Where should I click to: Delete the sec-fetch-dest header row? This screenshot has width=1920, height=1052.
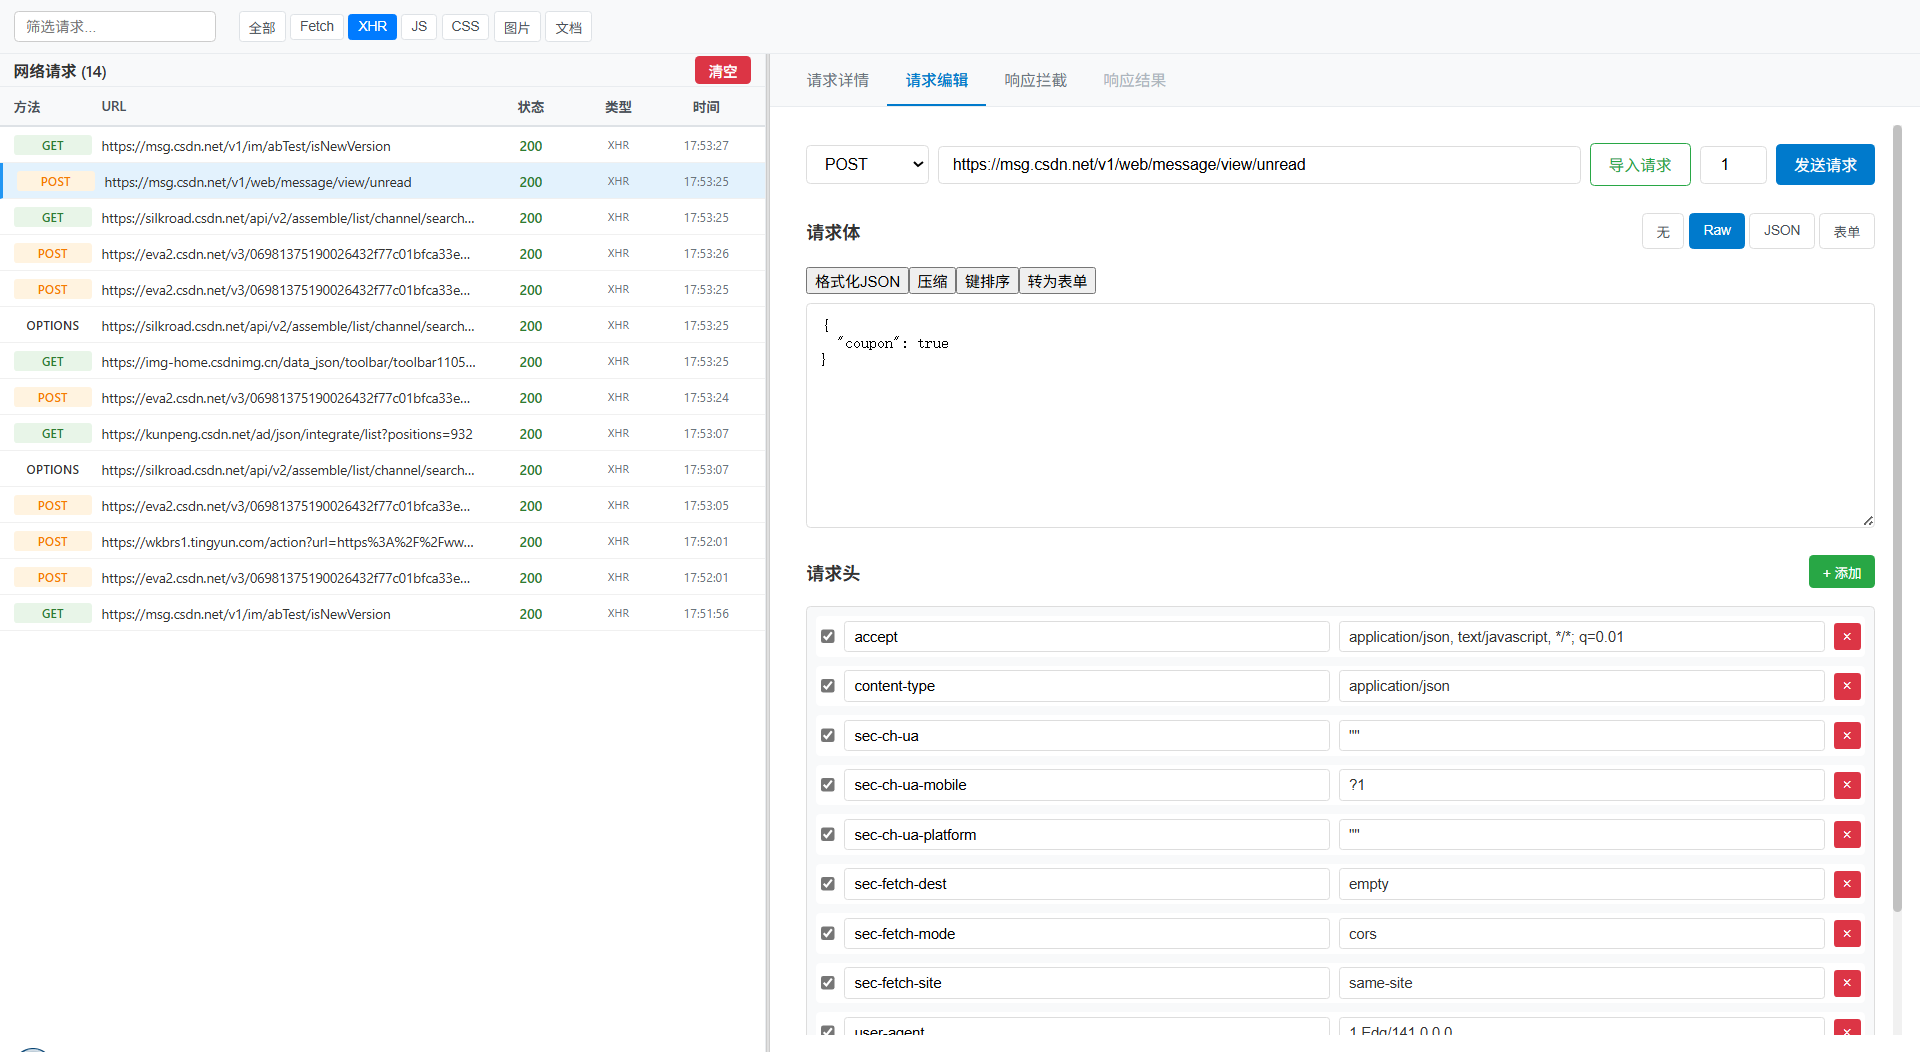(1847, 884)
